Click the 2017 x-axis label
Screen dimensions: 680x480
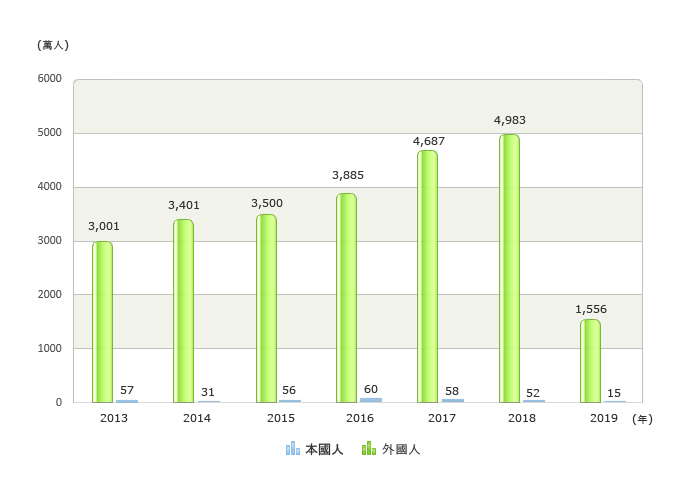(x=442, y=418)
